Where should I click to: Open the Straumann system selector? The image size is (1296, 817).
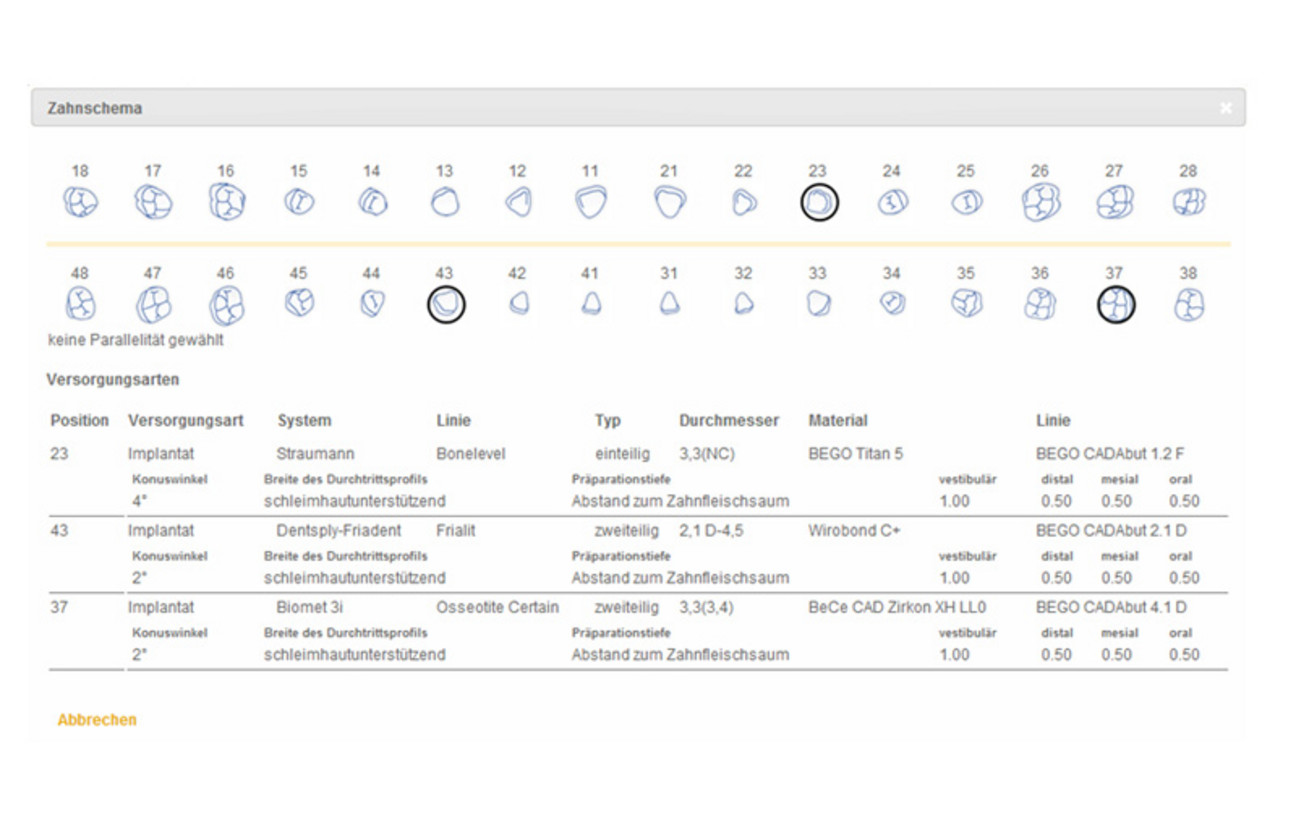pyautogui.click(x=310, y=453)
